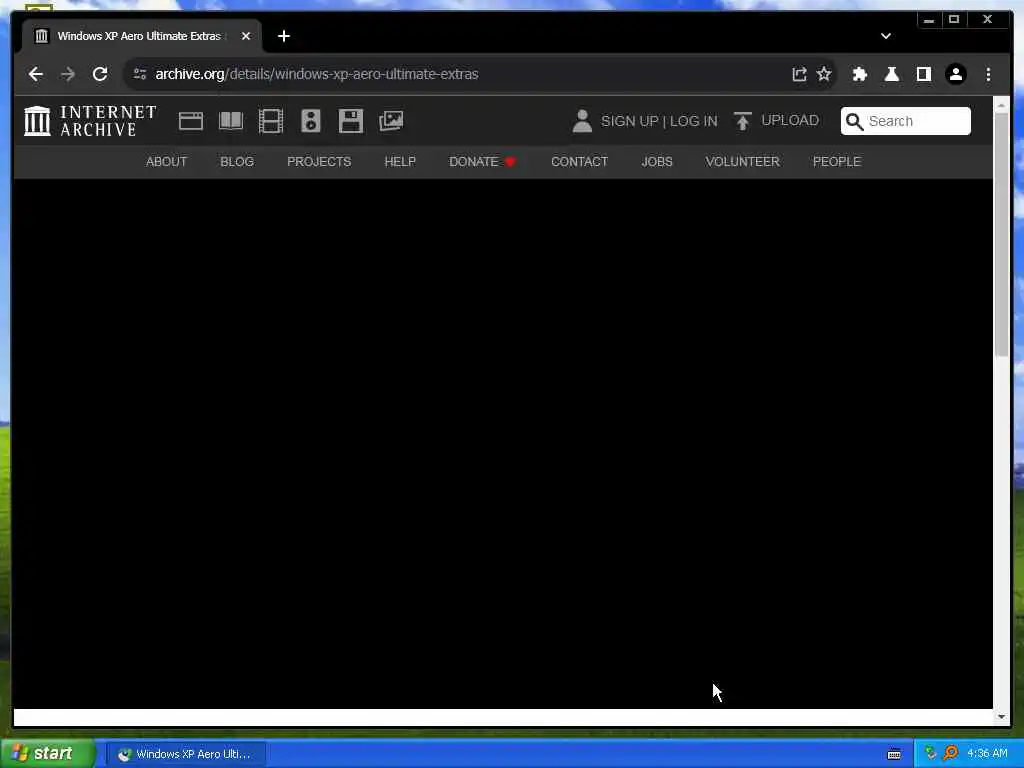Open the CONTACT menu item

pyautogui.click(x=579, y=161)
